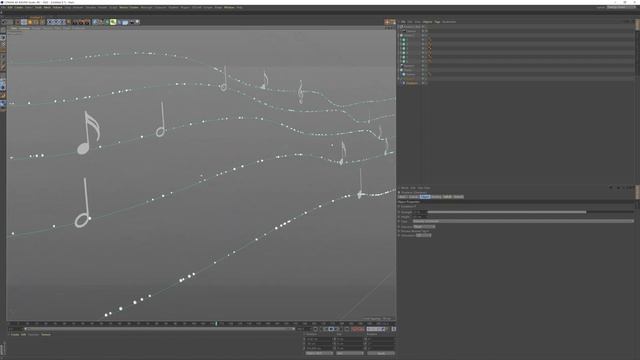The image size is (640, 360).
Task: Switch to the Shading tab
Action: tap(436, 197)
